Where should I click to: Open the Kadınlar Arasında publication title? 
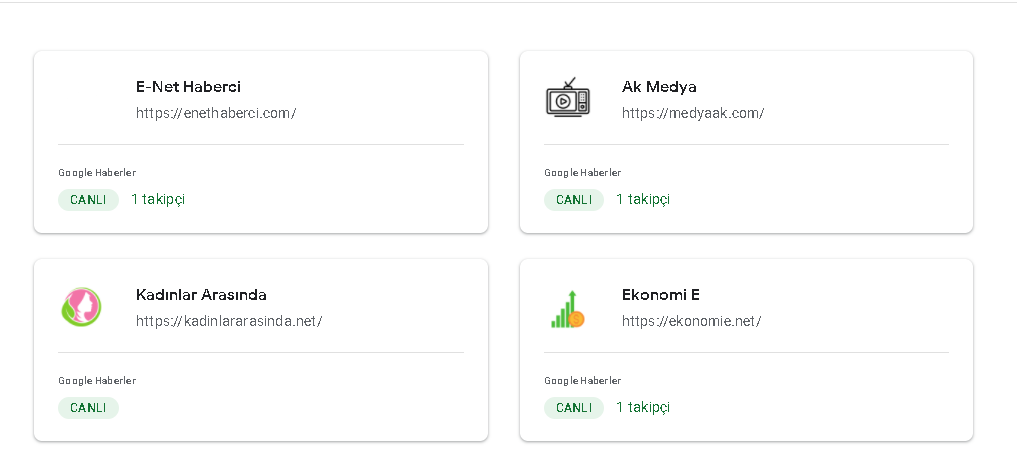point(201,294)
